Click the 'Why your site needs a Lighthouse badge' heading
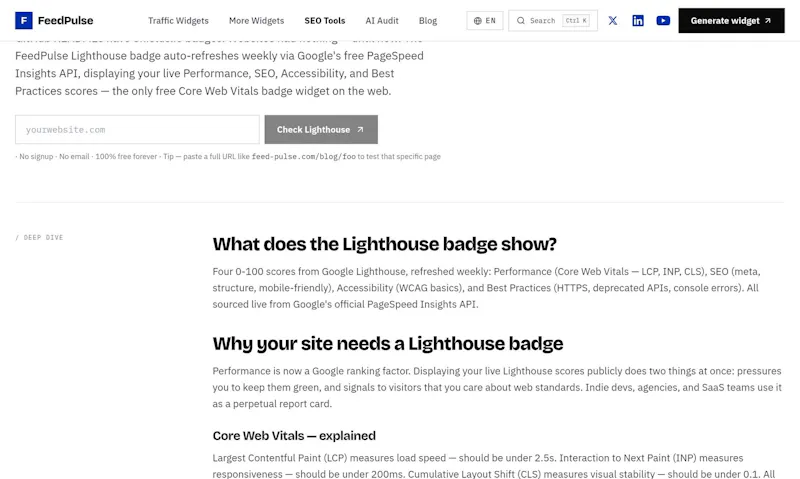The height and width of the screenshot is (479, 800). pyautogui.click(x=388, y=343)
